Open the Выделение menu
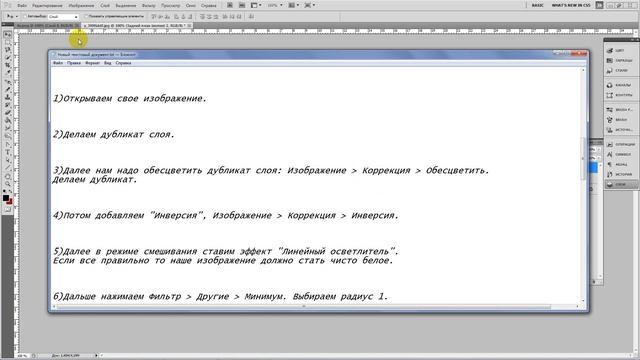 pos(126,6)
